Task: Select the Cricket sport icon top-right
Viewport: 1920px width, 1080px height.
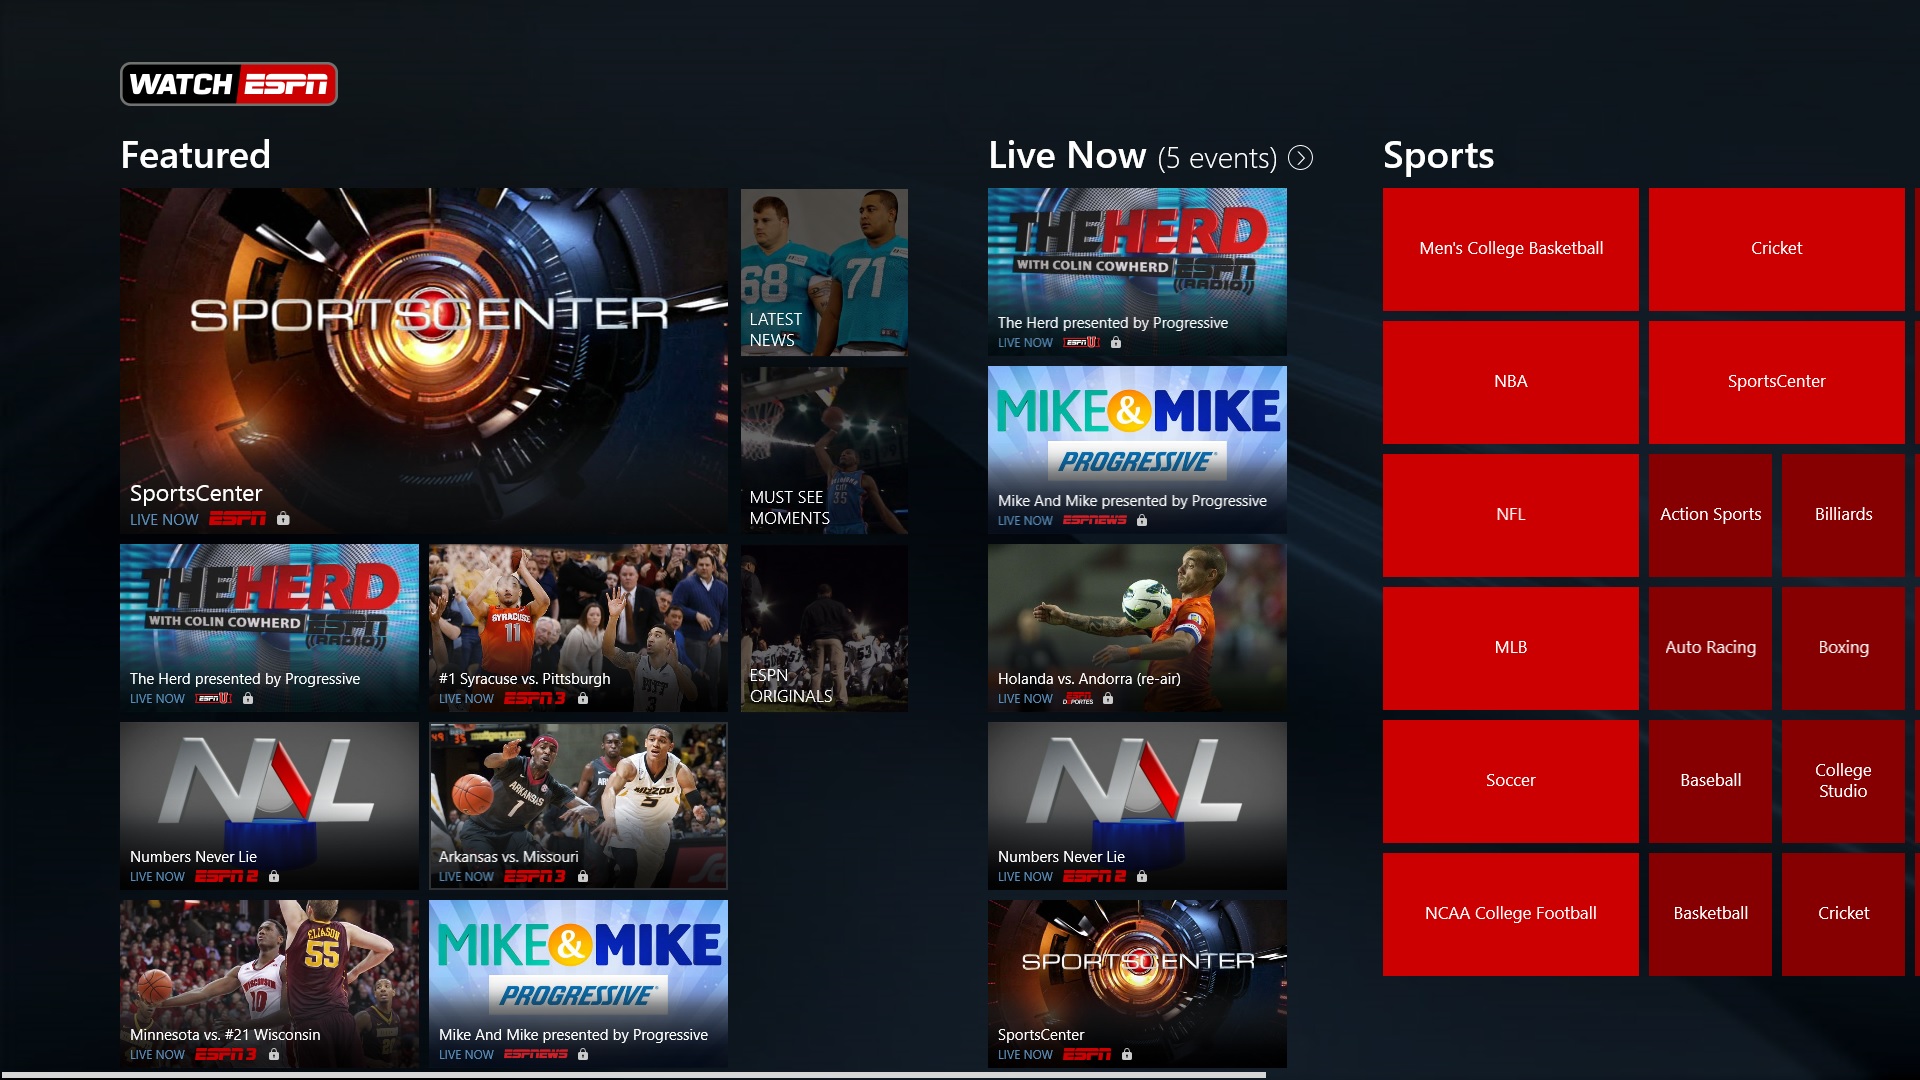Action: point(1776,248)
